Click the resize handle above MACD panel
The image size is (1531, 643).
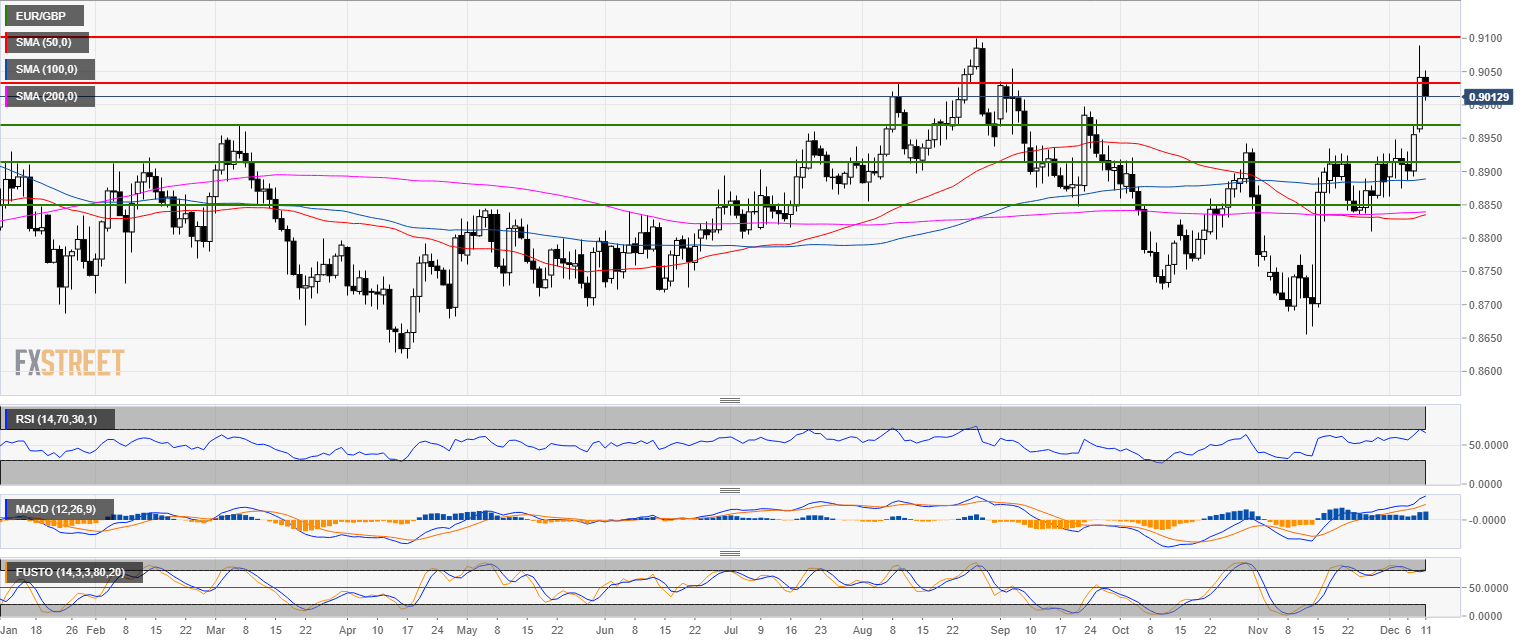730,490
